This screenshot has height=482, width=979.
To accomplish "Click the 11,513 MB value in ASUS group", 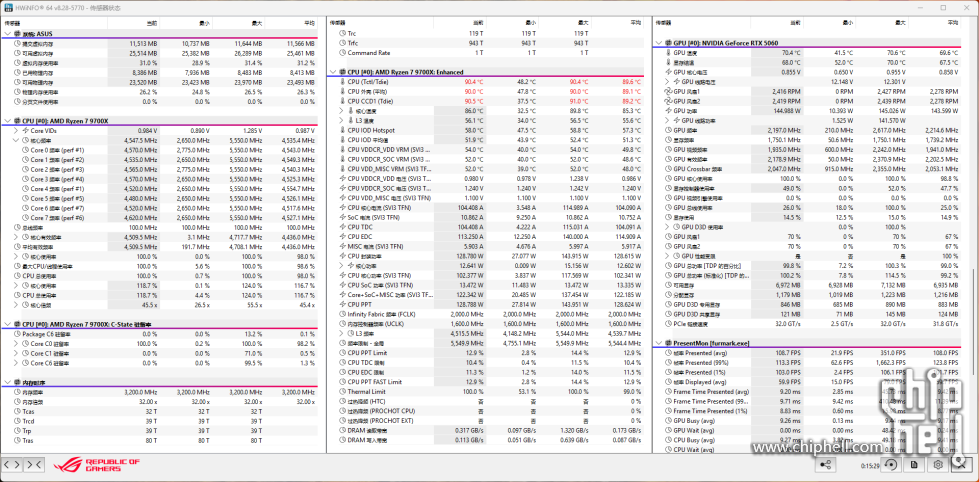I will pos(144,44).
